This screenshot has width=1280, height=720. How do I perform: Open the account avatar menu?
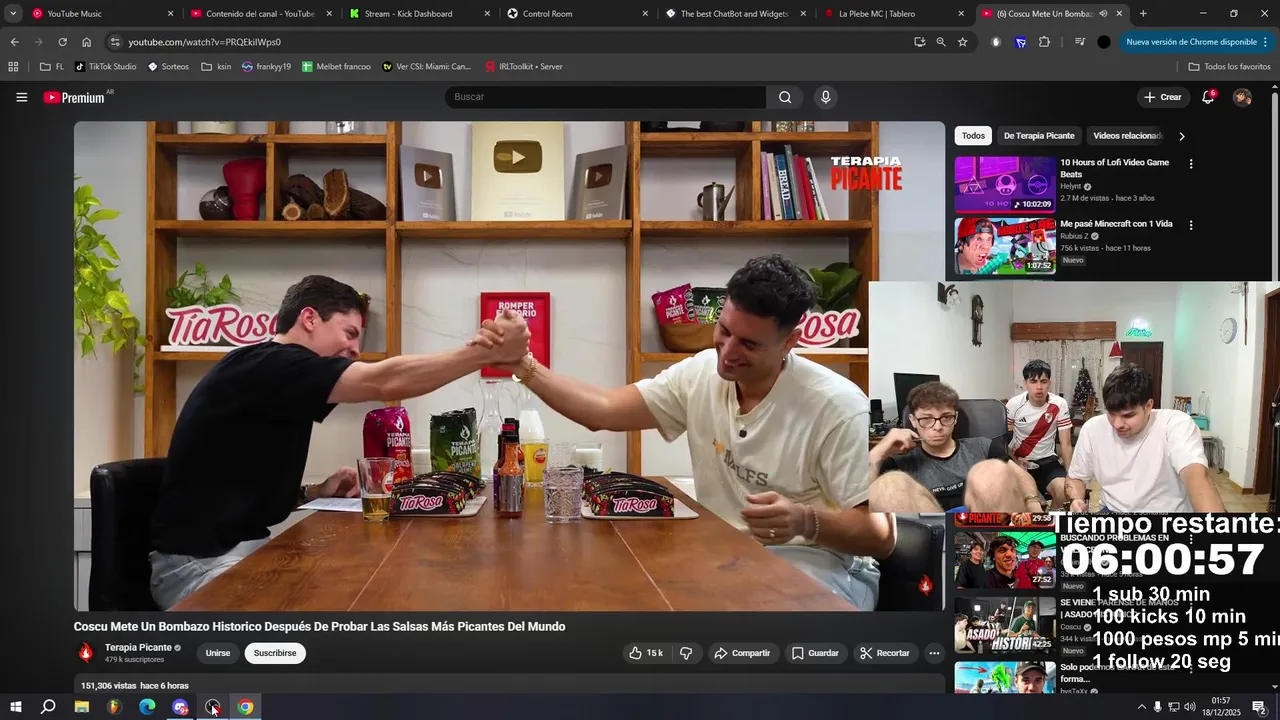pos(1242,97)
